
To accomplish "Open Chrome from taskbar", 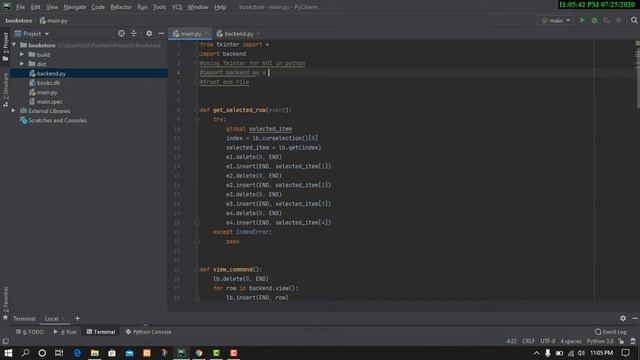I will click(199, 353).
